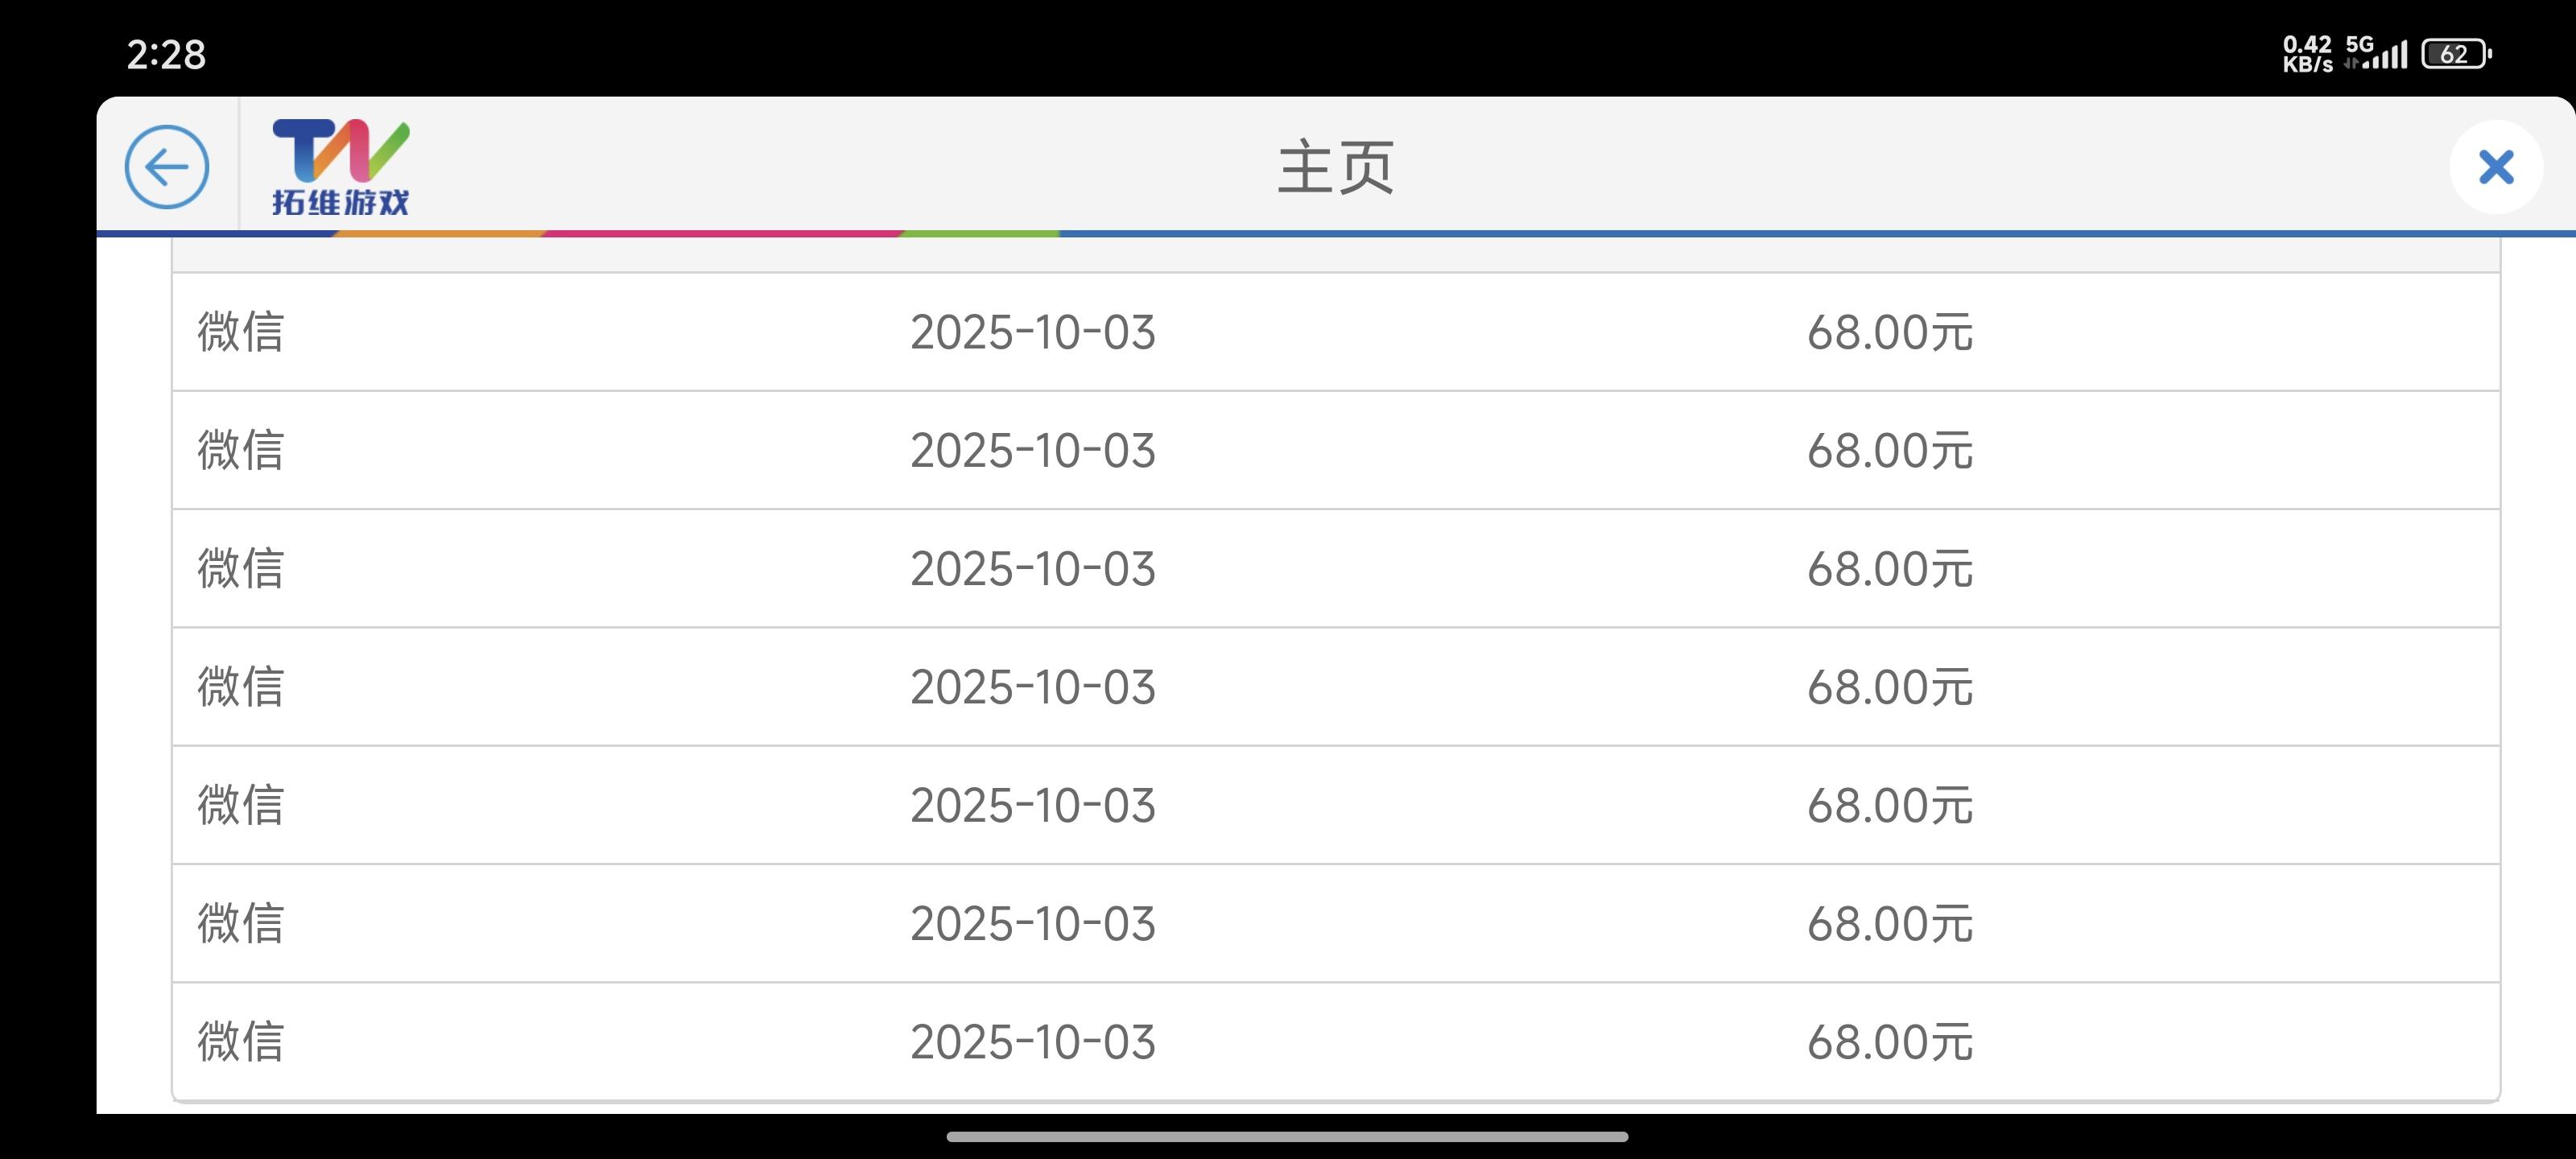Tap the home gesture bar at bottom
Screen dimensions: 2576x1159
tap(1287, 1136)
